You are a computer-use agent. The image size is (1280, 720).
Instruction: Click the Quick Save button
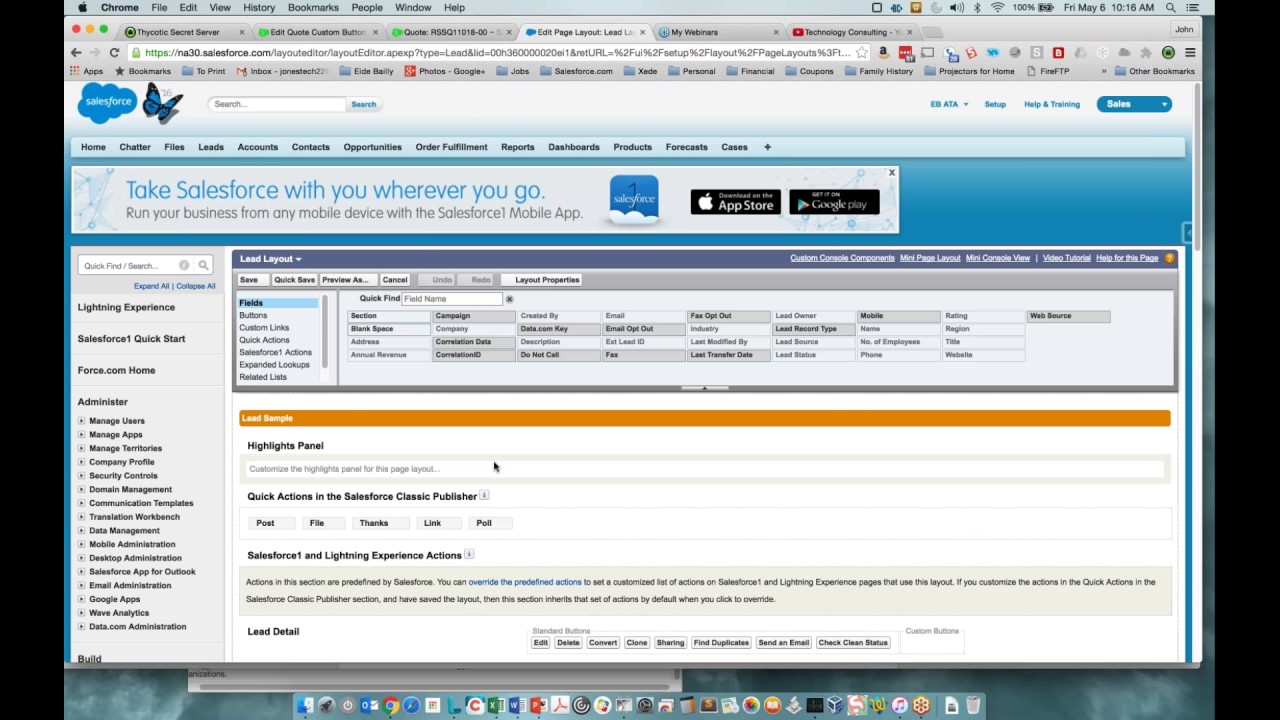[294, 280]
